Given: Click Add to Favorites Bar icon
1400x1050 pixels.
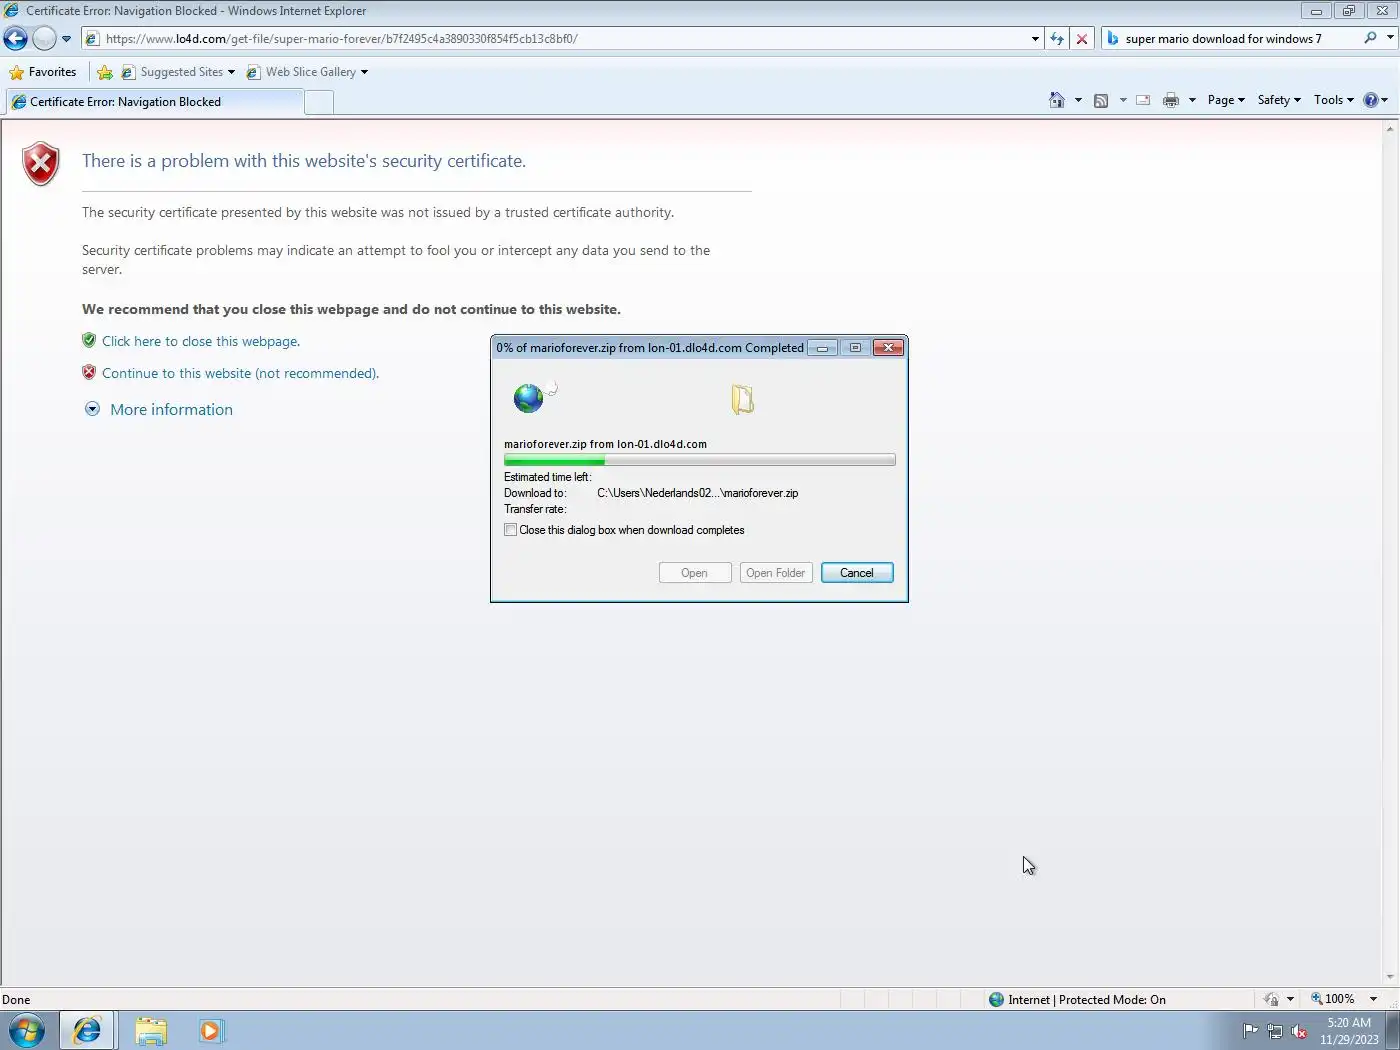Looking at the screenshot, I should click(x=105, y=72).
